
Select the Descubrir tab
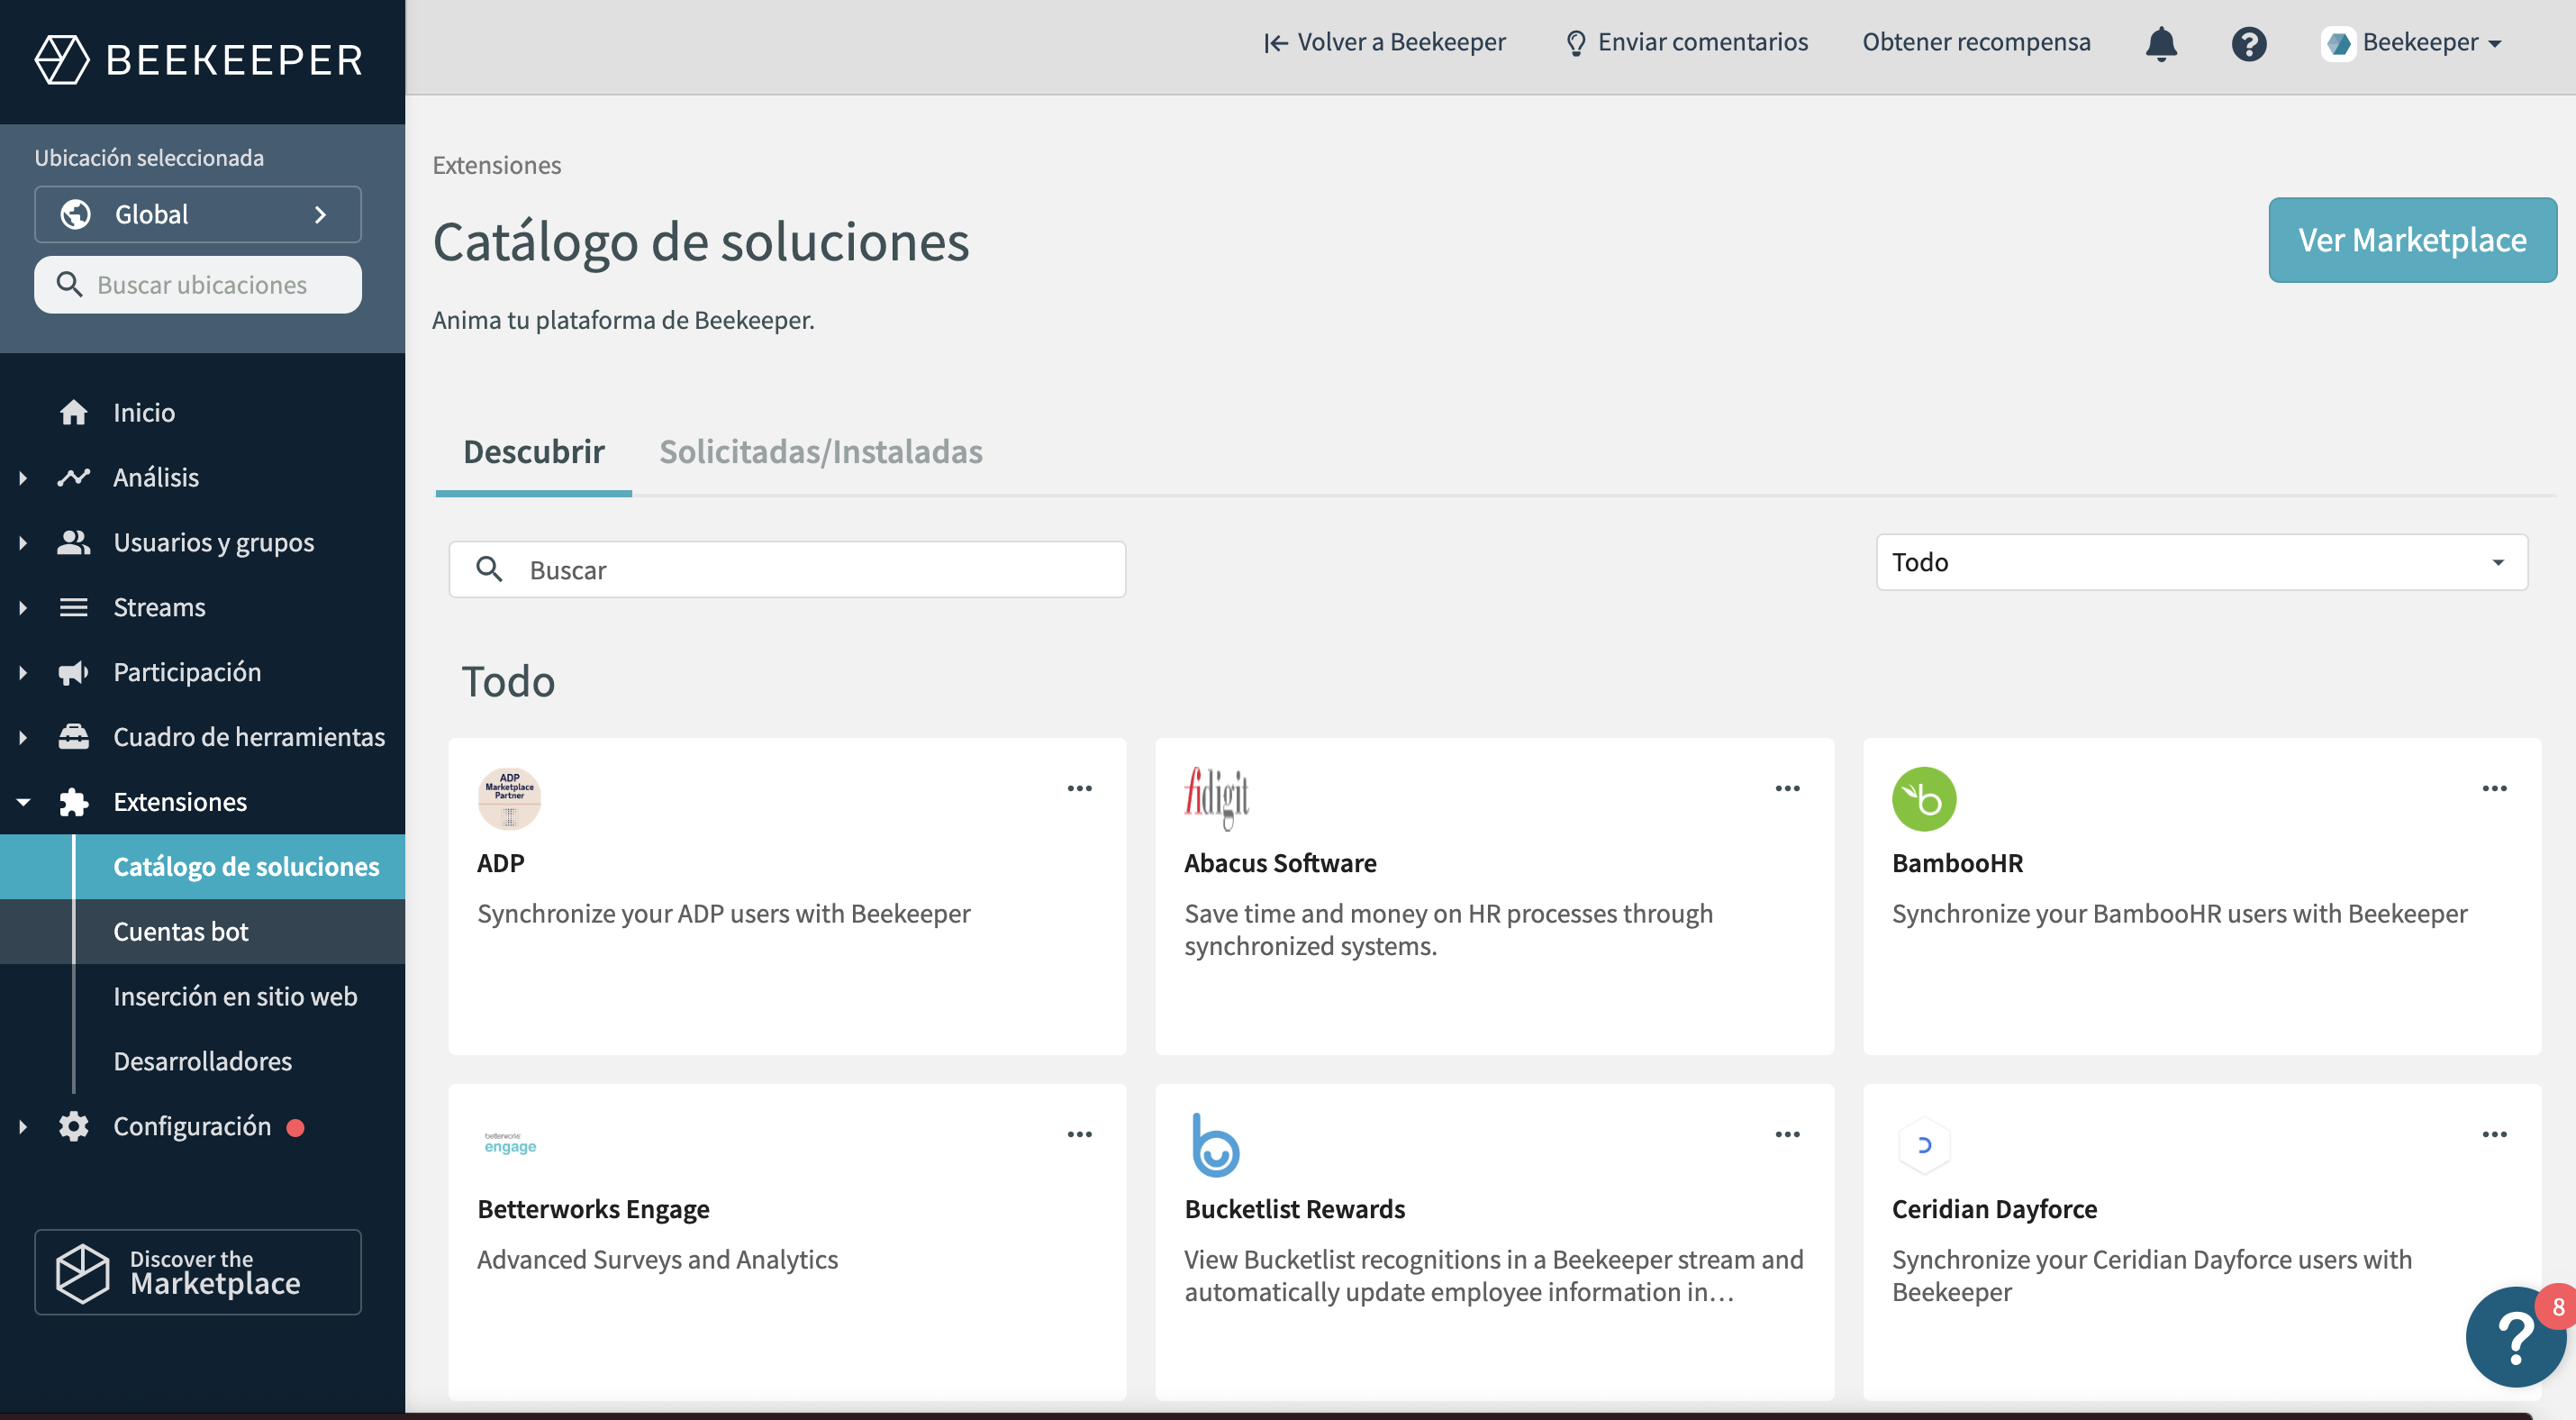pyautogui.click(x=533, y=452)
